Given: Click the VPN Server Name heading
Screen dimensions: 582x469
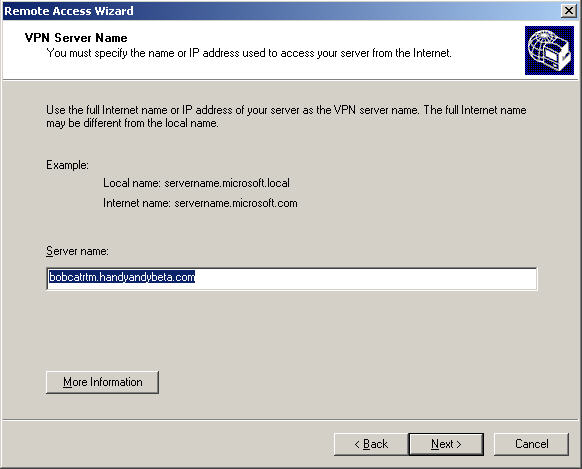Looking at the screenshot, I should tap(76, 38).
